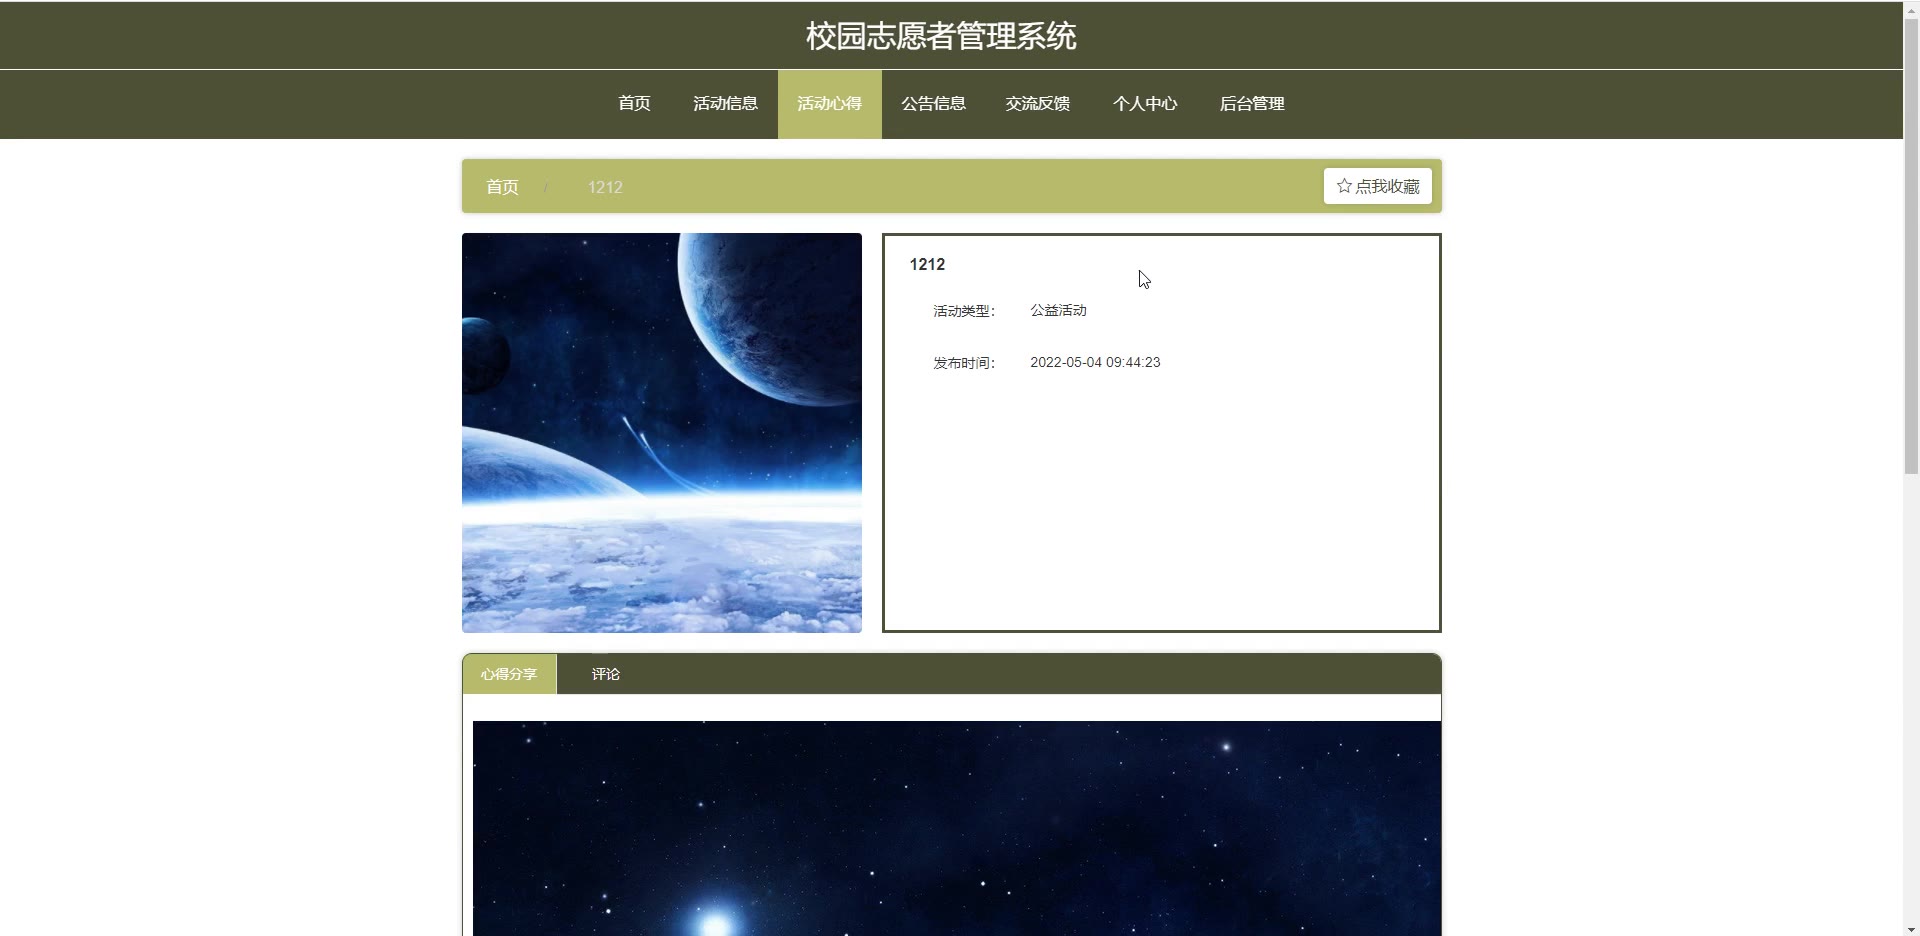Switch to the 评论 tab
The width and height of the screenshot is (1920, 936).
click(x=605, y=674)
